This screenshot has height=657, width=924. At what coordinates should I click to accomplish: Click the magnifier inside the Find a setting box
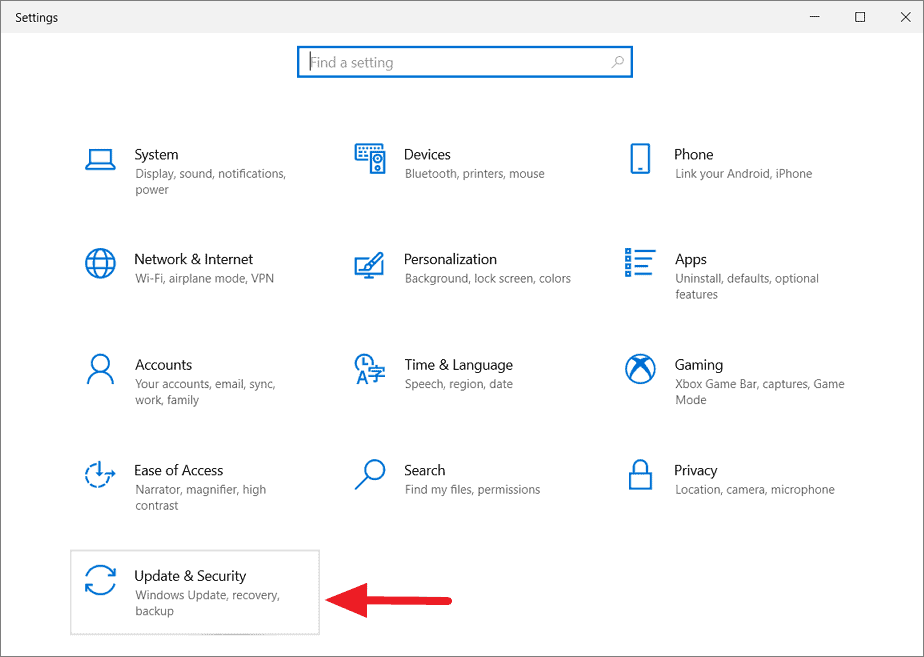[617, 62]
